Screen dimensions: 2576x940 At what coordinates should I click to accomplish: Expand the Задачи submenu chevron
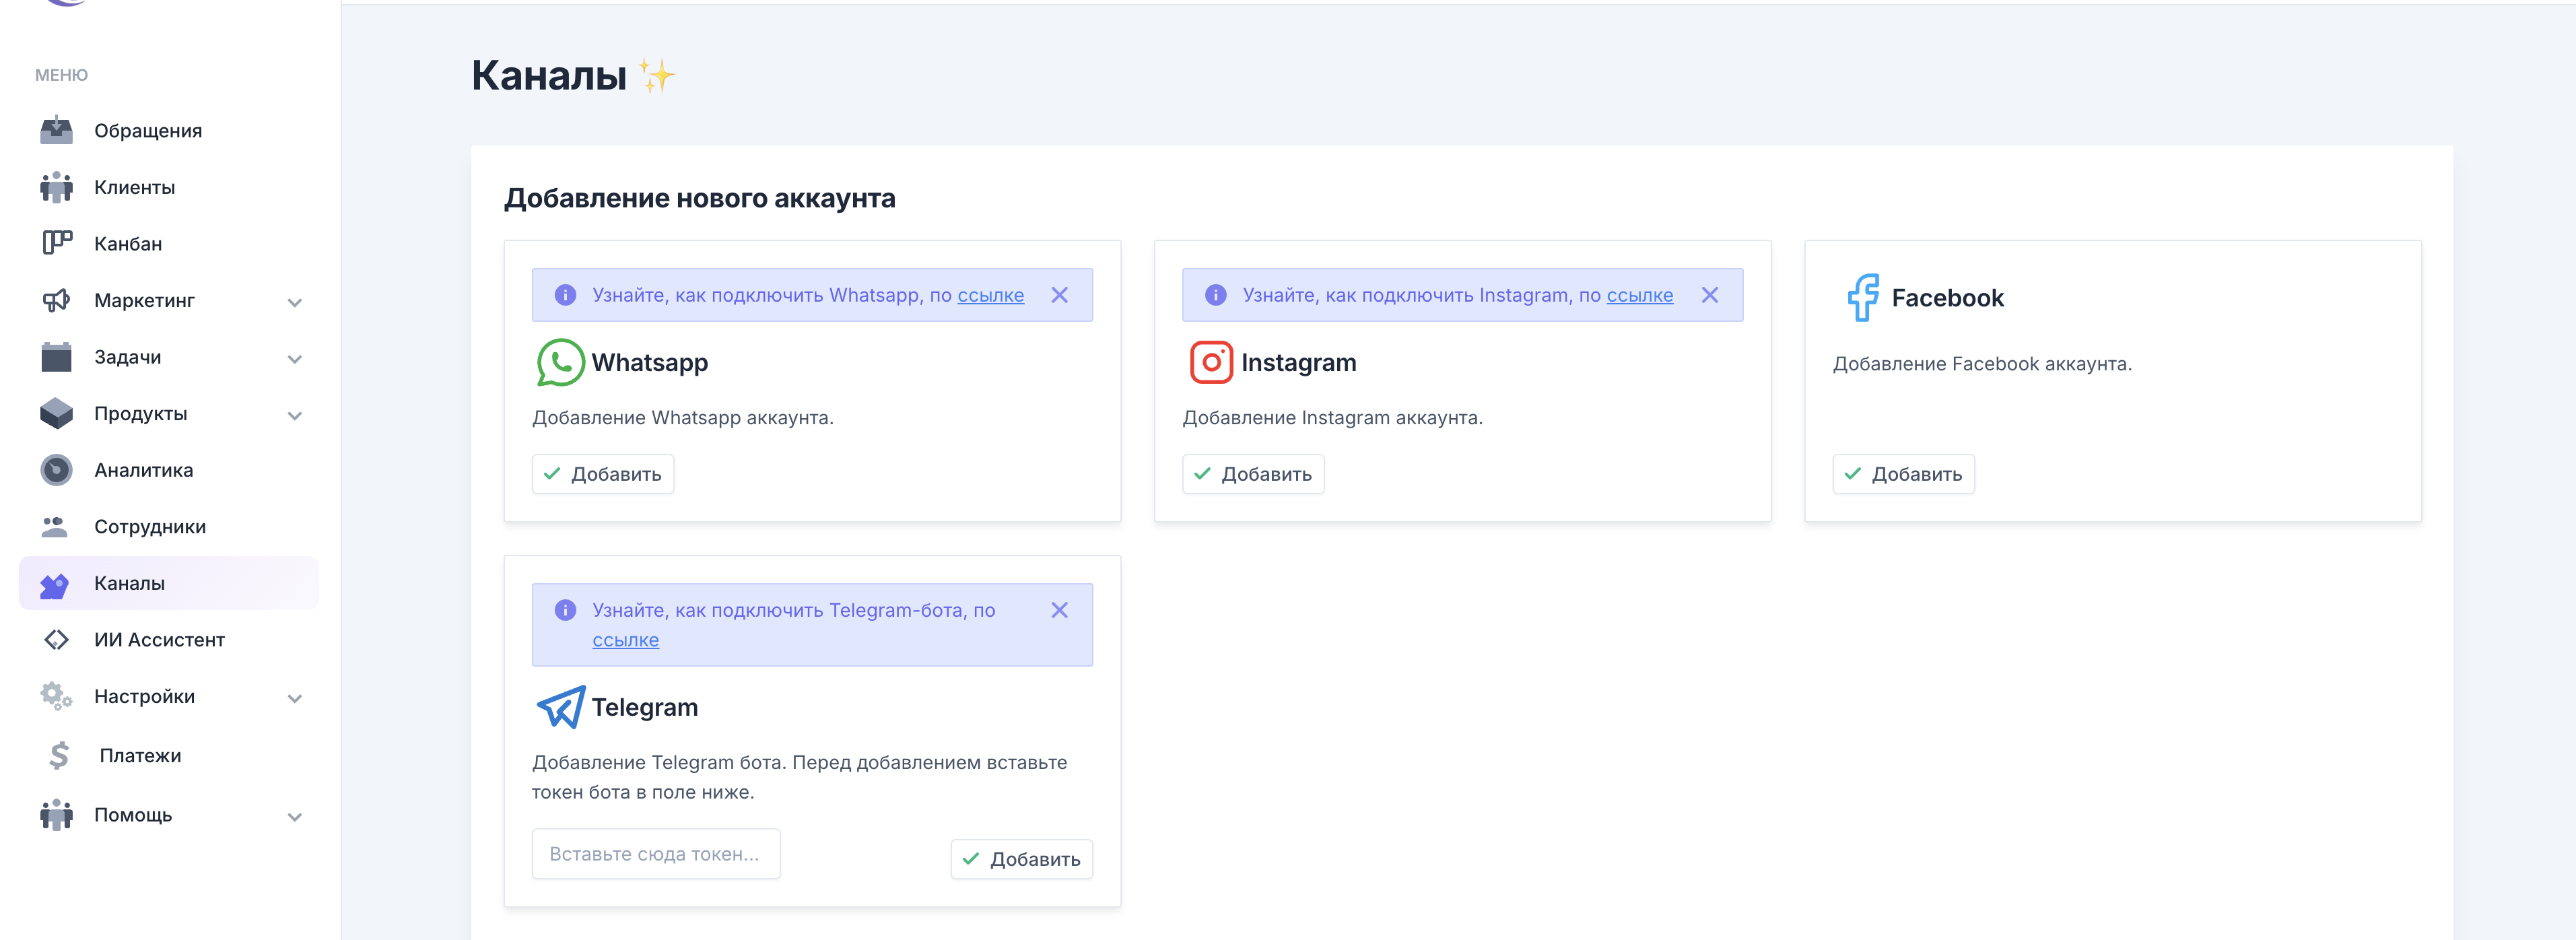click(294, 359)
